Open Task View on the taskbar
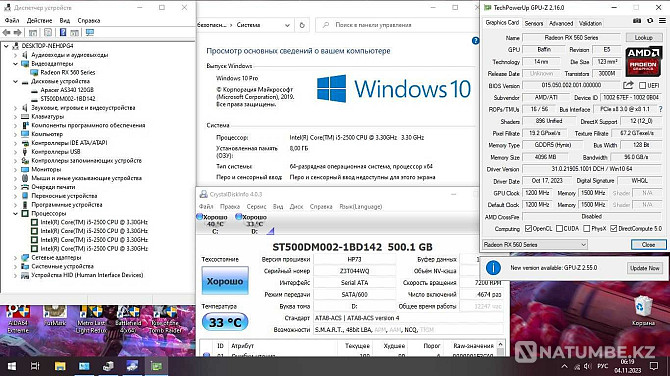670x376 pixels. click(35, 366)
